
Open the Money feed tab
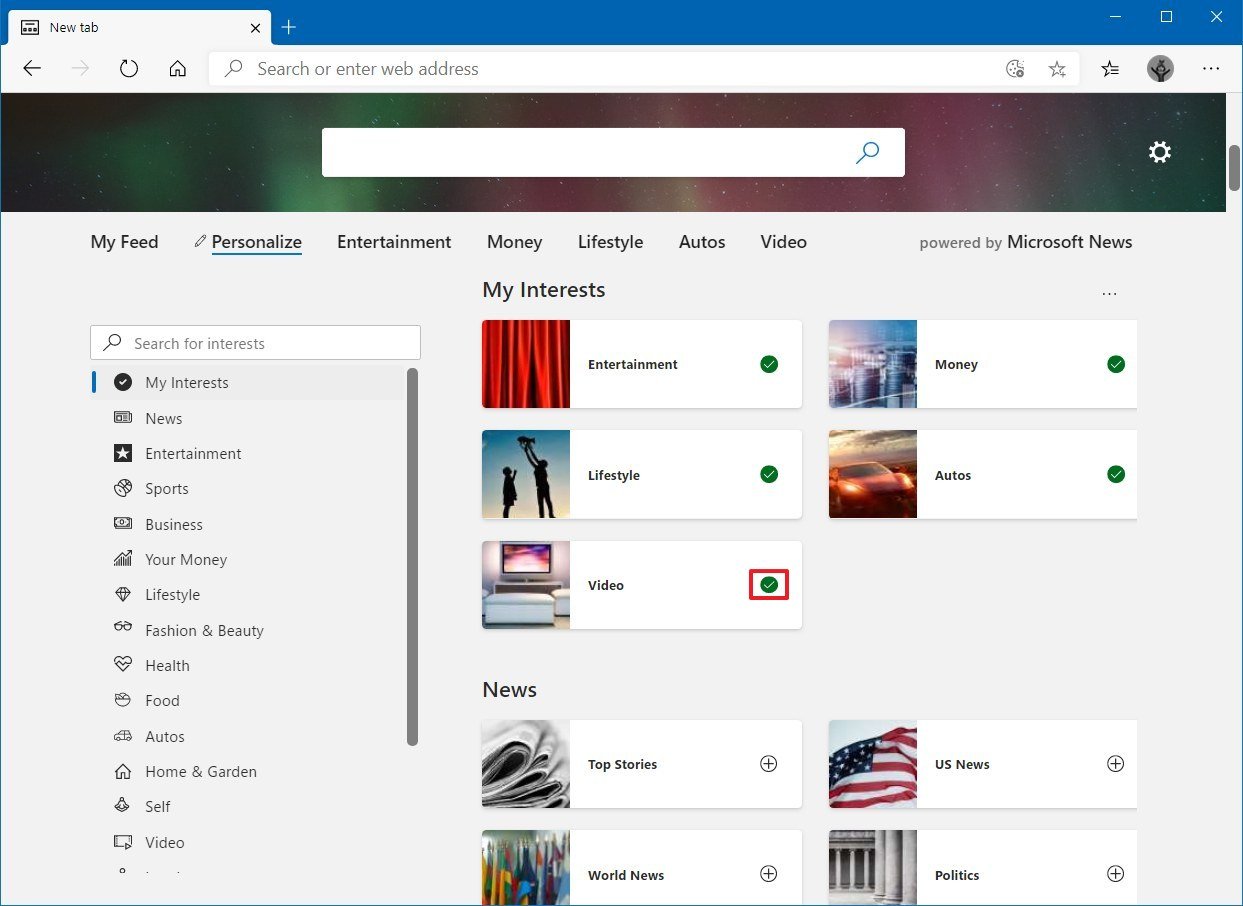[514, 242]
